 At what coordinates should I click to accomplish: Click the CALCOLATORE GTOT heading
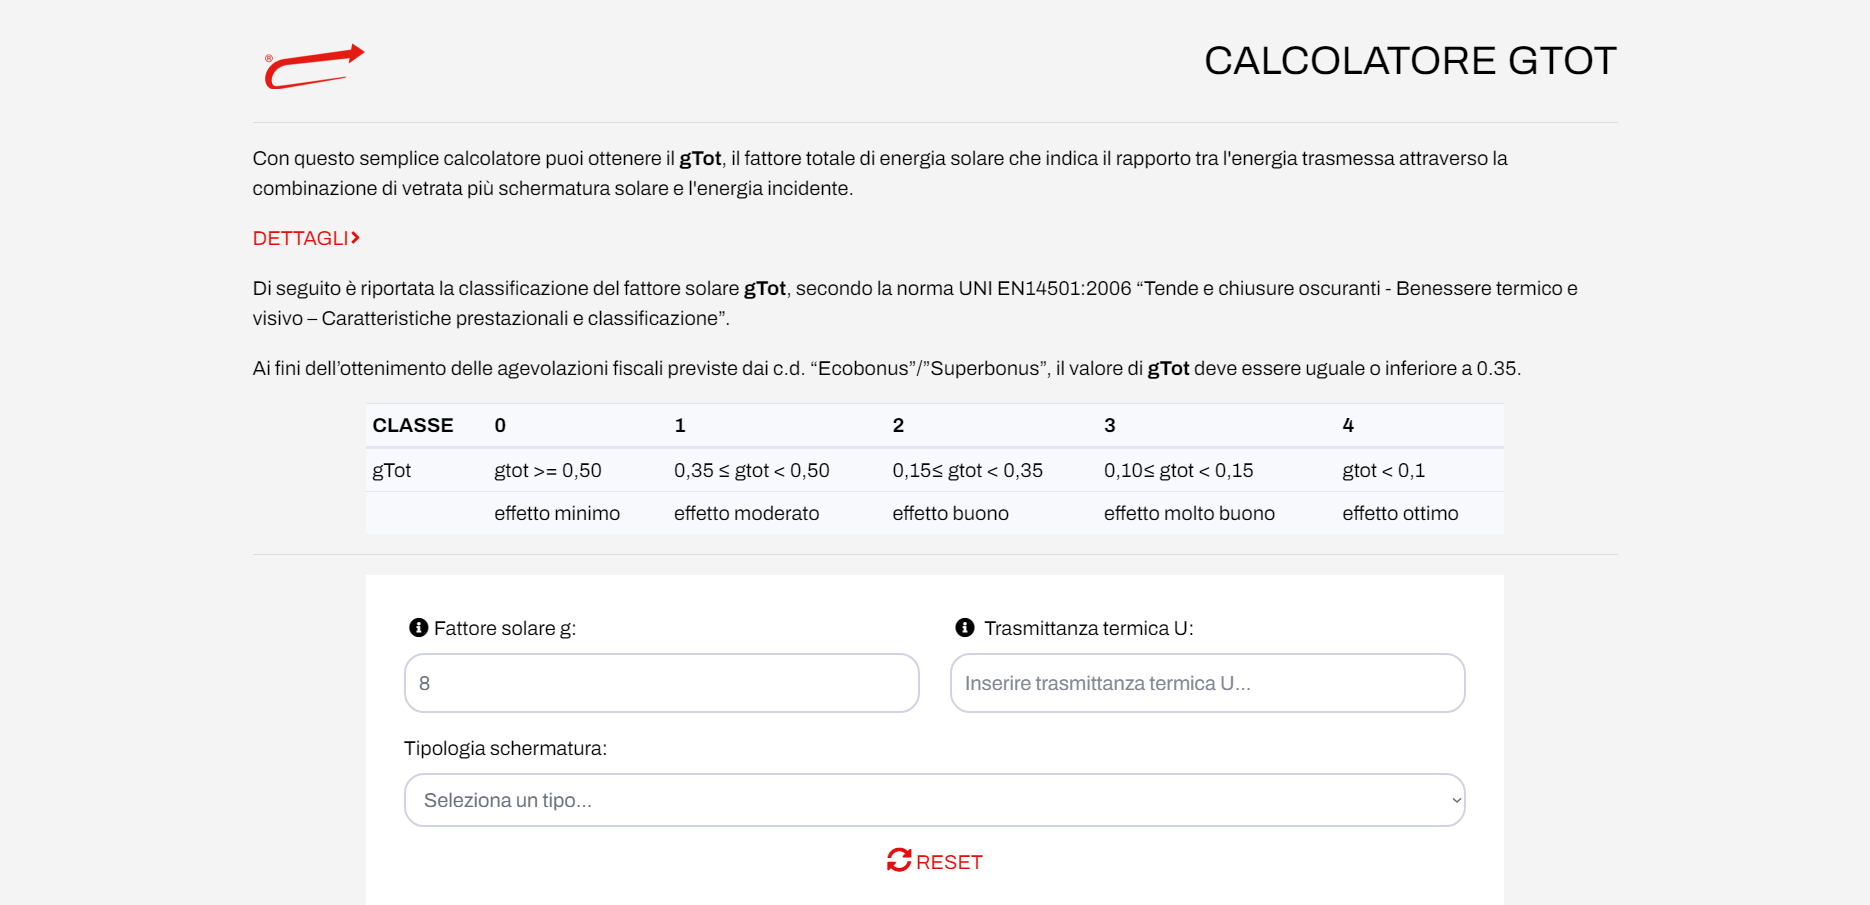point(1409,61)
